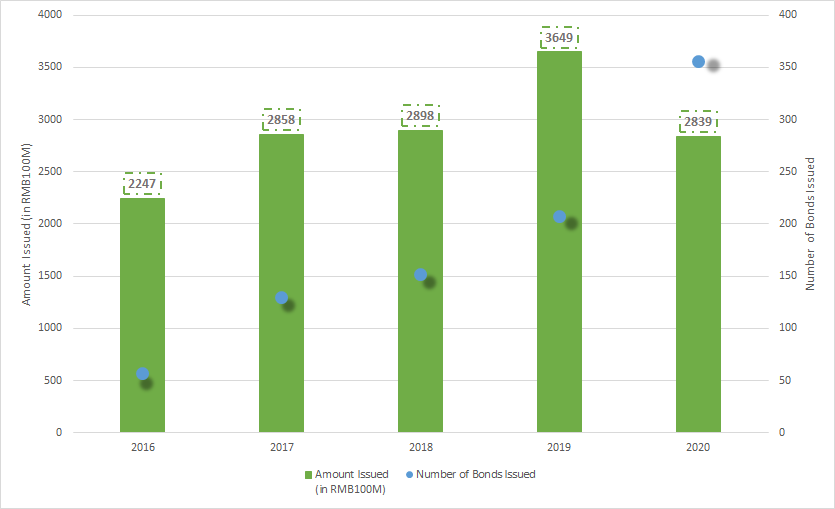Click the blue data point on the 2019 bar
The height and width of the screenshot is (509, 835).
560,217
